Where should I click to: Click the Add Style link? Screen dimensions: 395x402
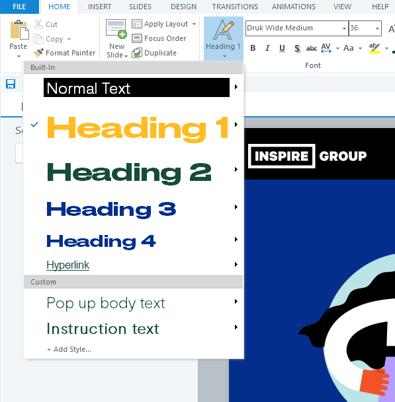(x=69, y=349)
